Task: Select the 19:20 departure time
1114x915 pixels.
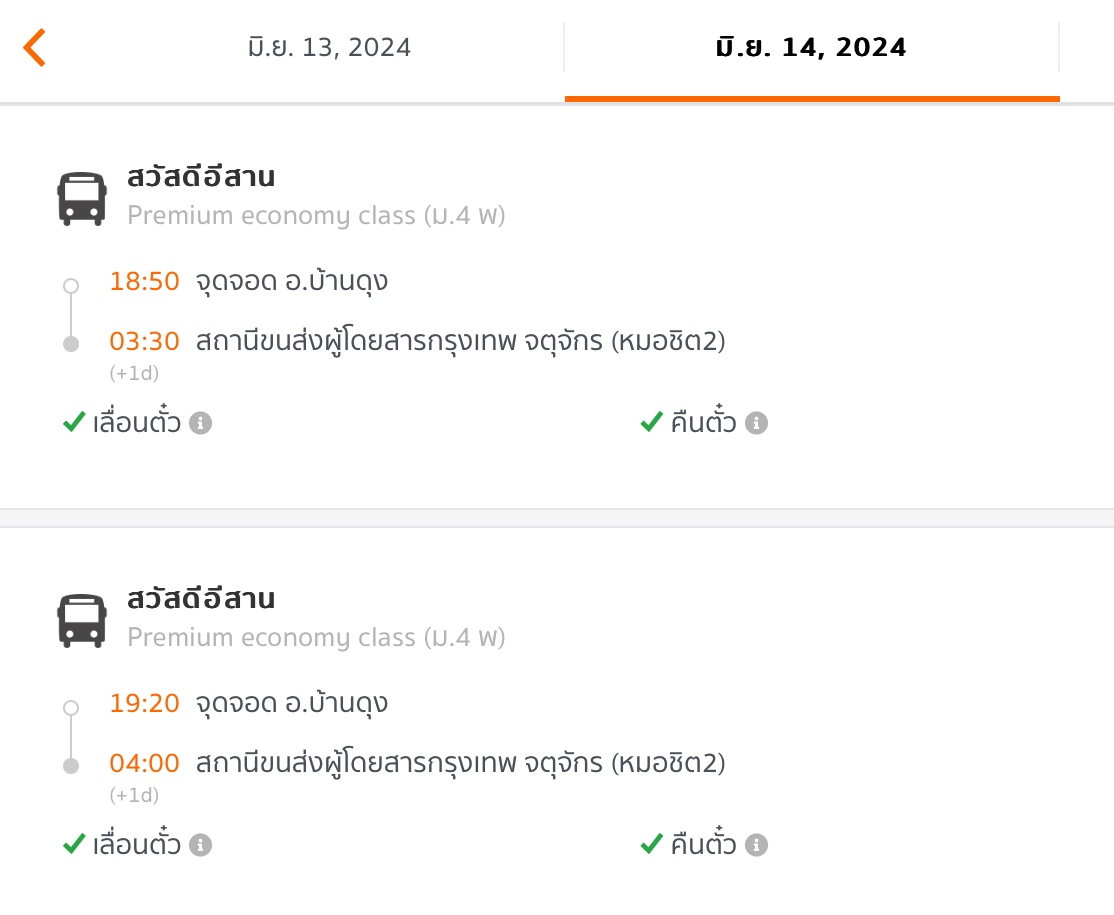Action: tap(144, 703)
